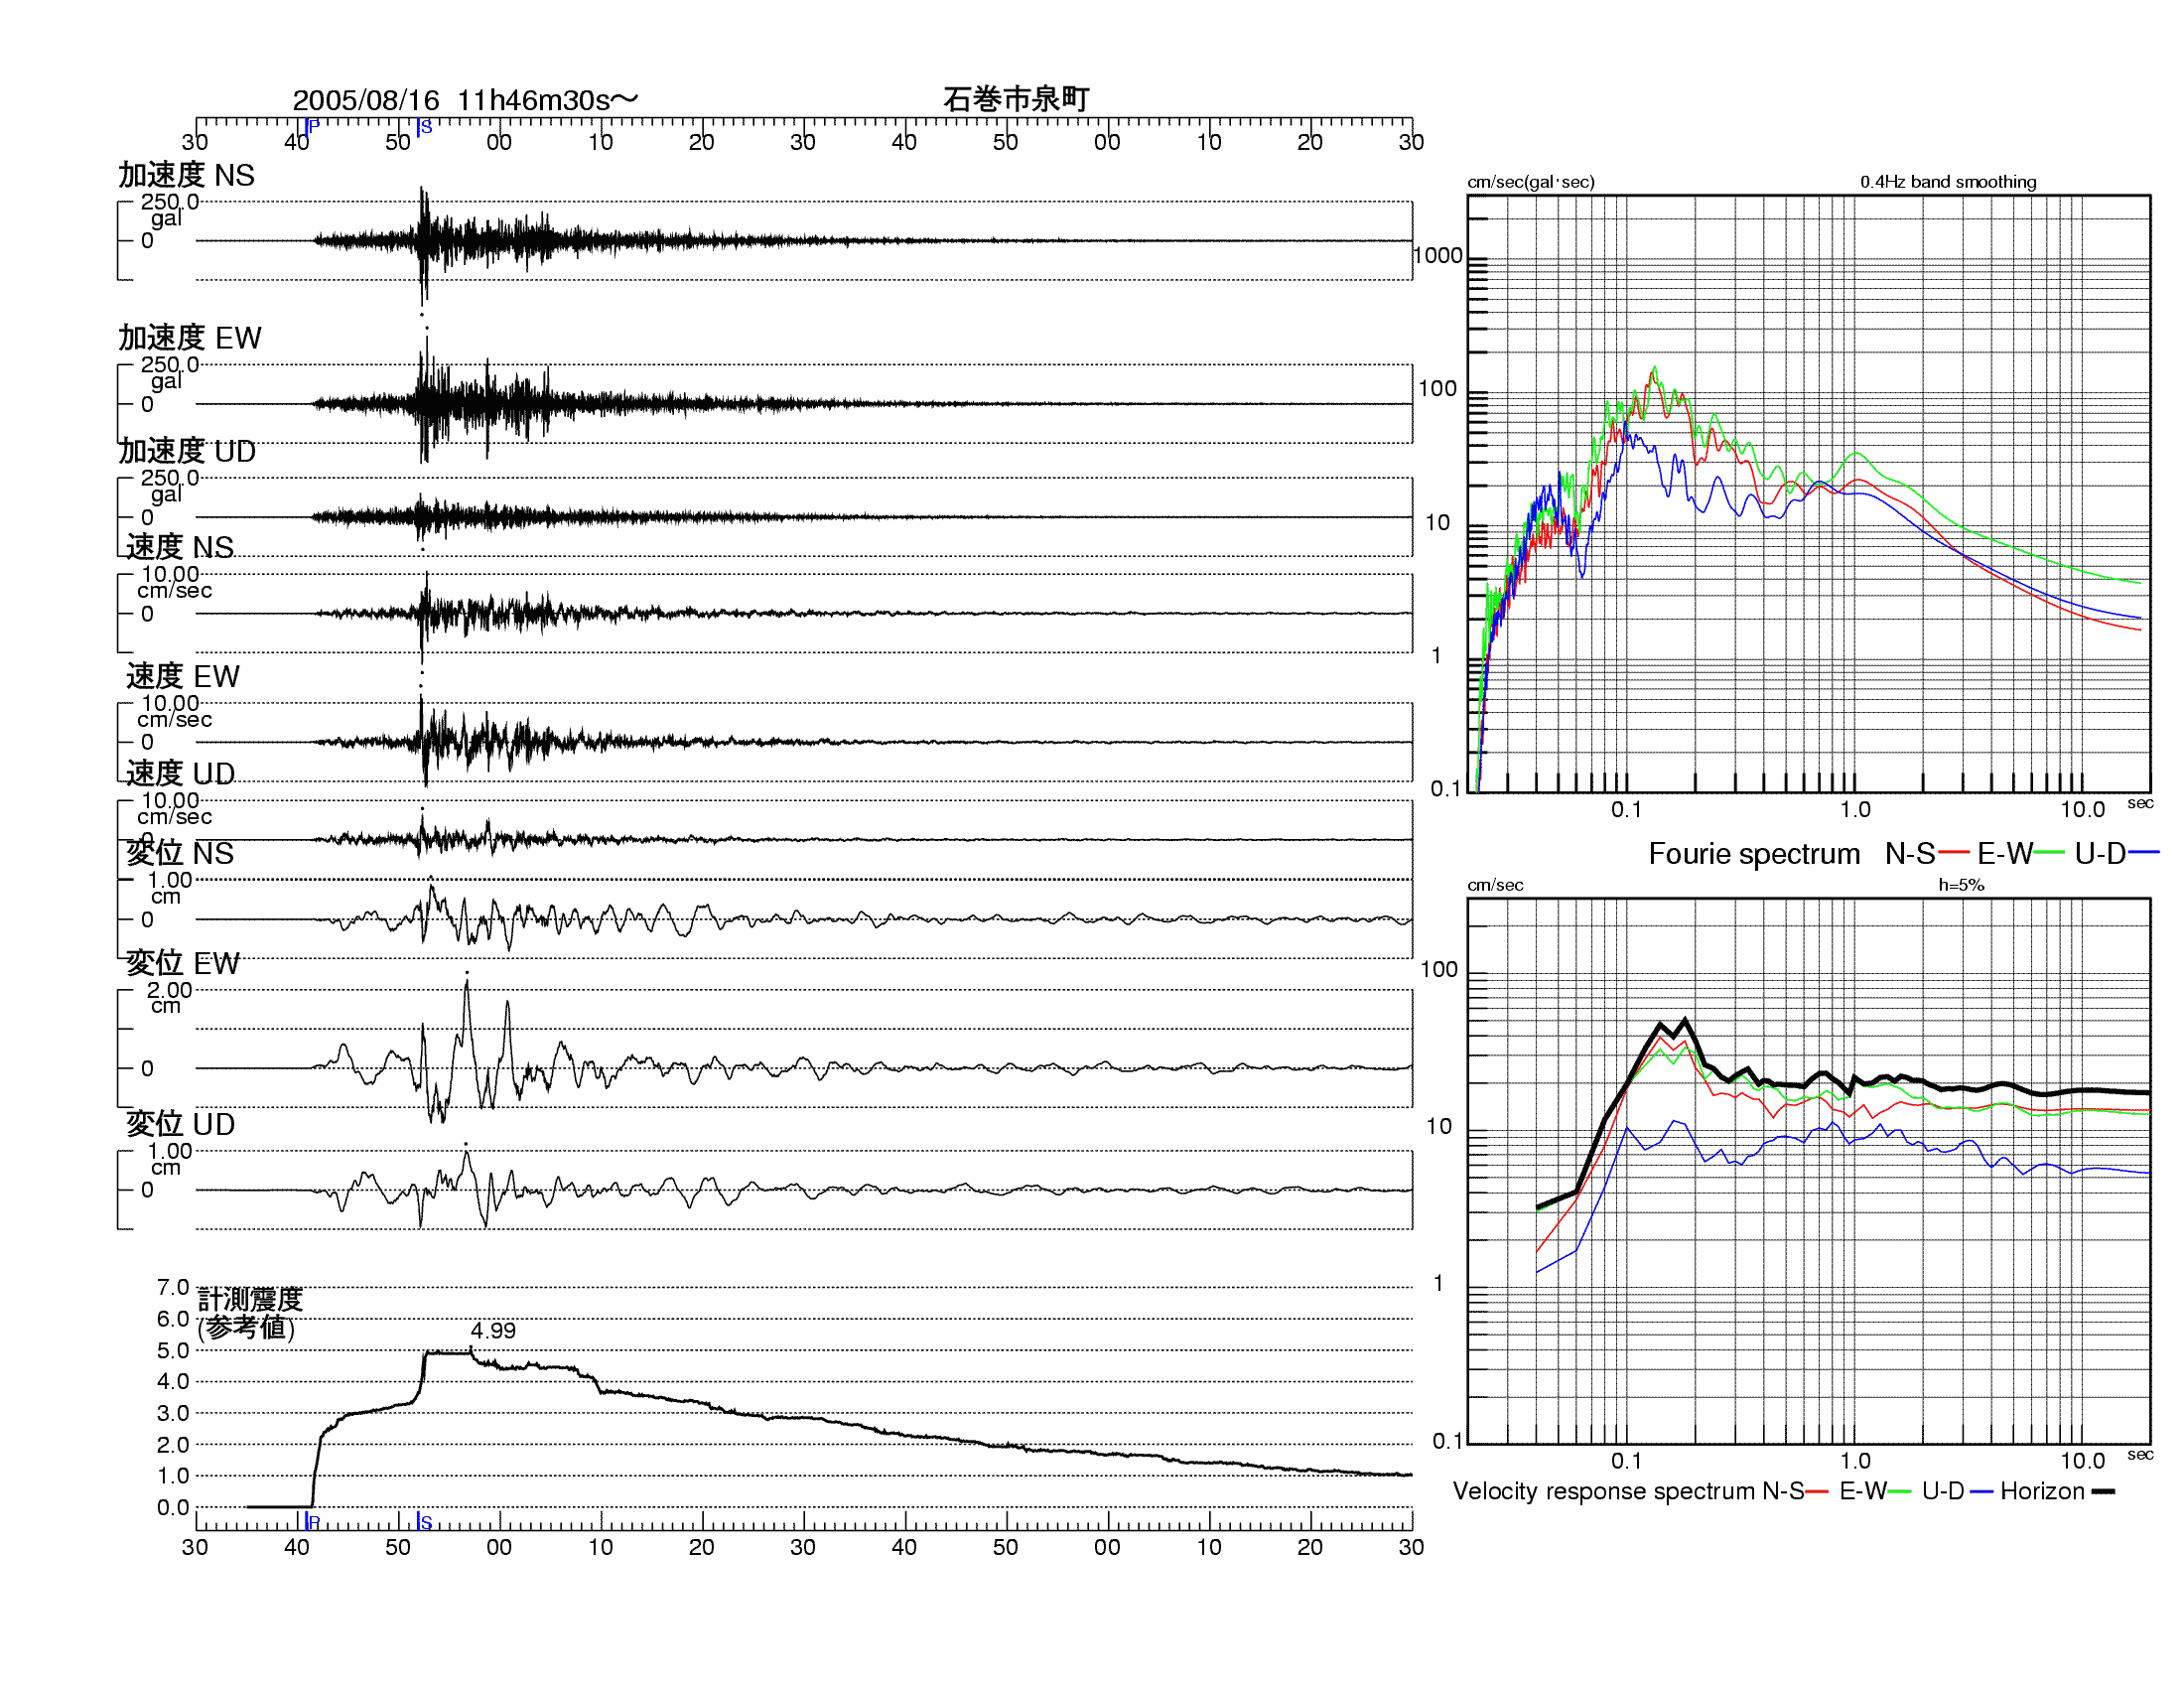The image size is (2184, 1688).
Task: Click the cm/sec(gal·sec) unit label
Action: click(x=1531, y=182)
